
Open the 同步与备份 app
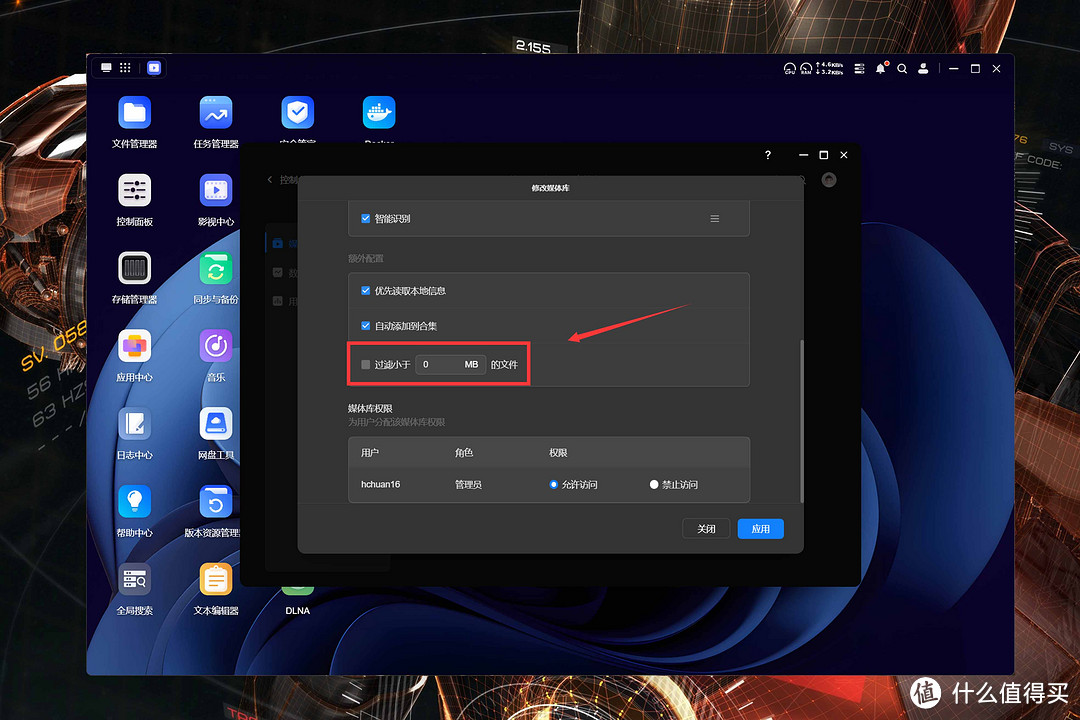[x=215, y=269]
